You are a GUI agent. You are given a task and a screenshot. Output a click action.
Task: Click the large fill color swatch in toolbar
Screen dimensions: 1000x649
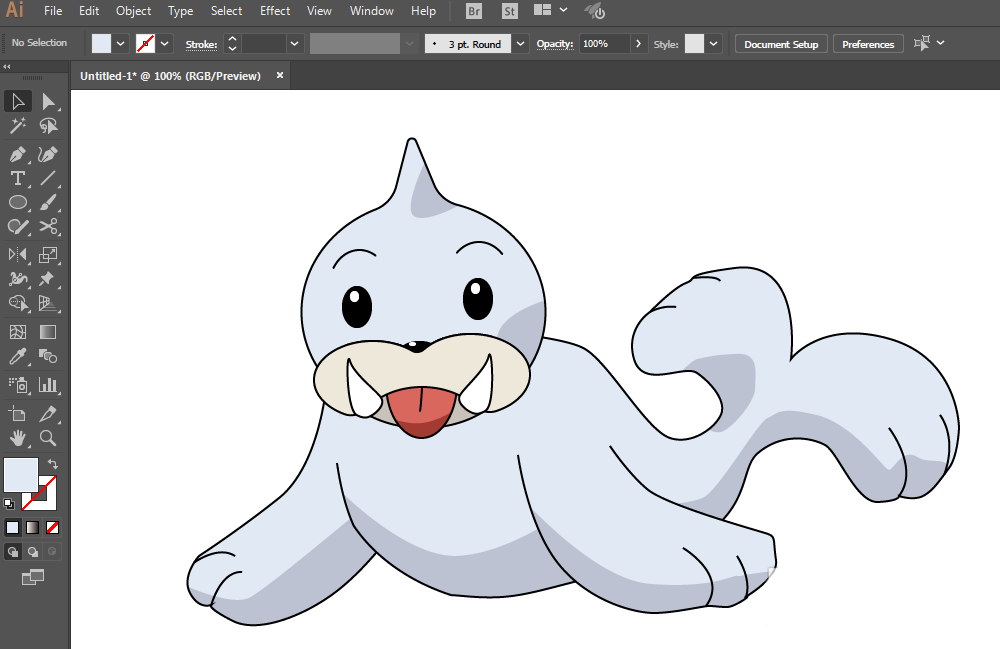(21, 475)
